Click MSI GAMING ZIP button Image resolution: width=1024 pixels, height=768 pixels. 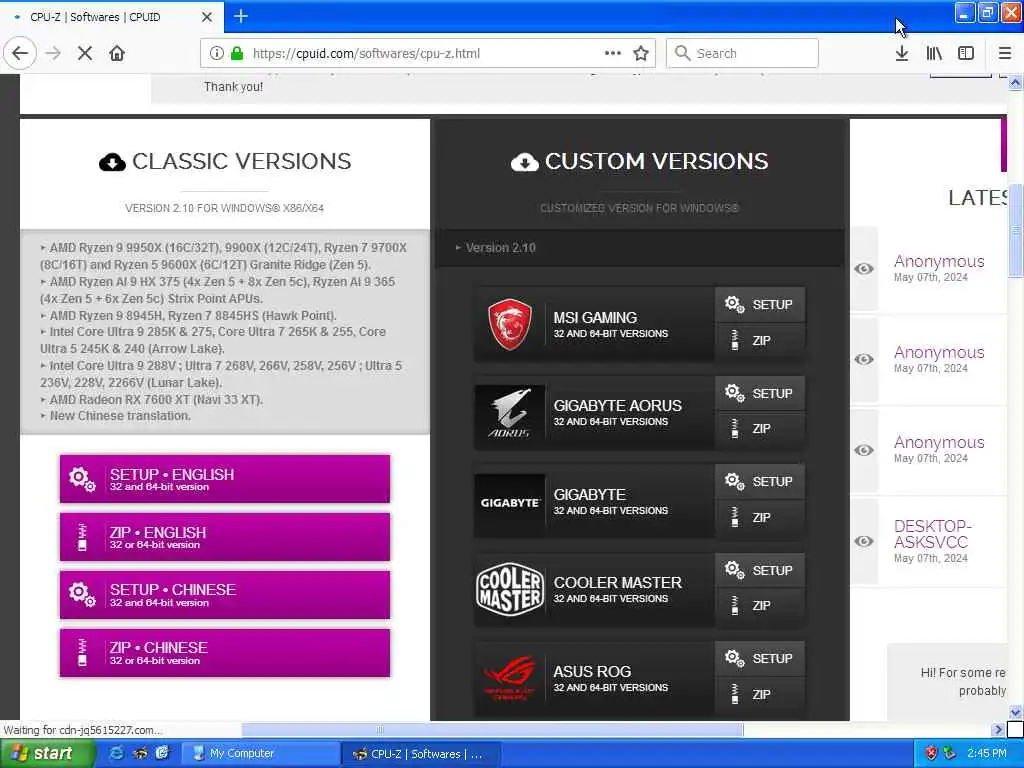pyautogui.click(x=760, y=340)
